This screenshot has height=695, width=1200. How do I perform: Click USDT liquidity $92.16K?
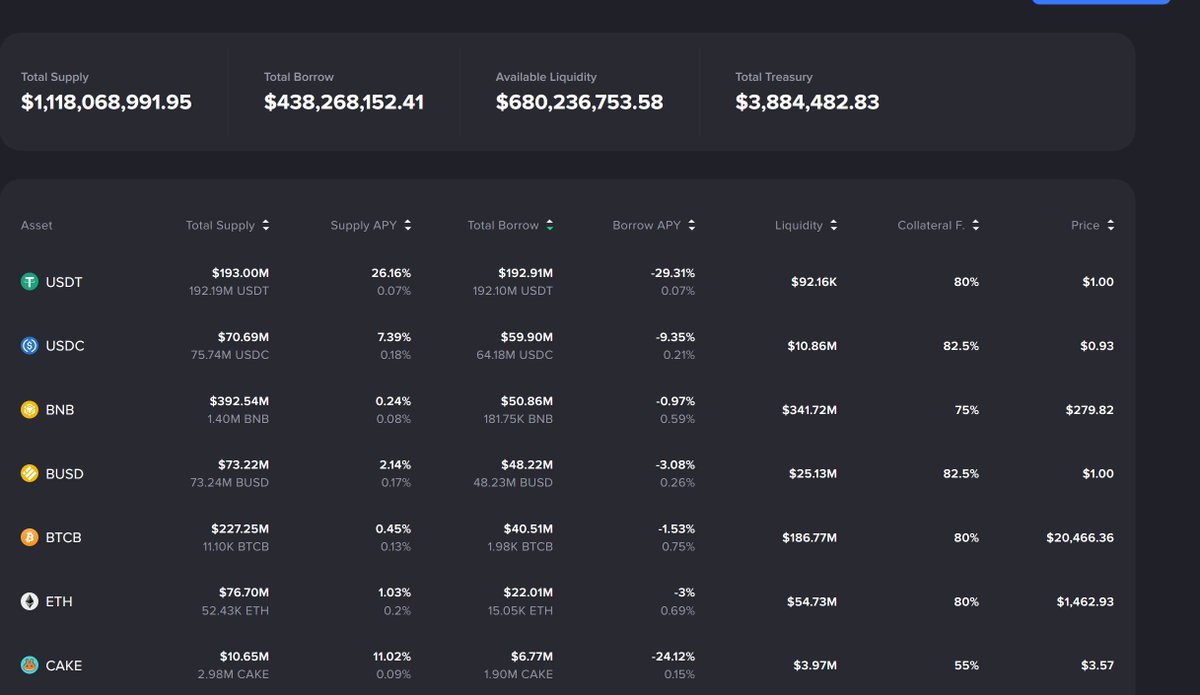pos(814,282)
